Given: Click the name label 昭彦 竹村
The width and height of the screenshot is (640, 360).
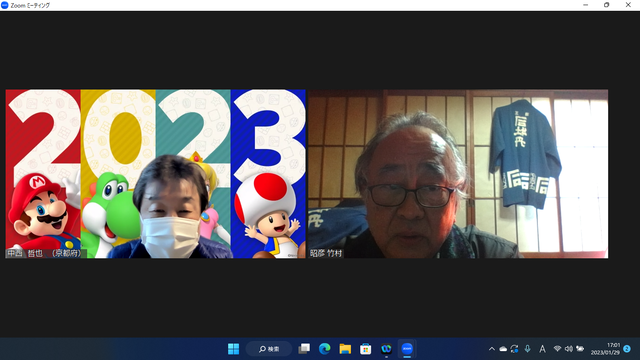Looking at the screenshot, I should pyautogui.click(x=325, y=253).
